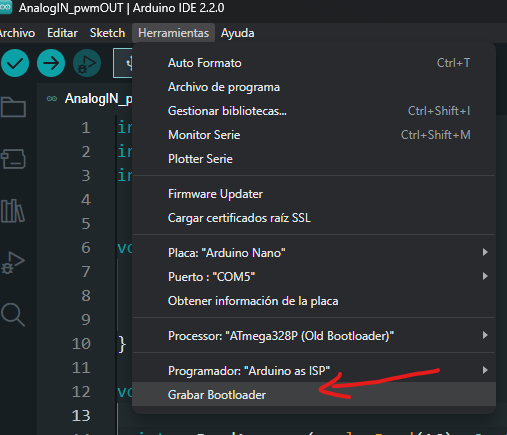
Task: Click the Upload arrow button
Action: (51, 63)
